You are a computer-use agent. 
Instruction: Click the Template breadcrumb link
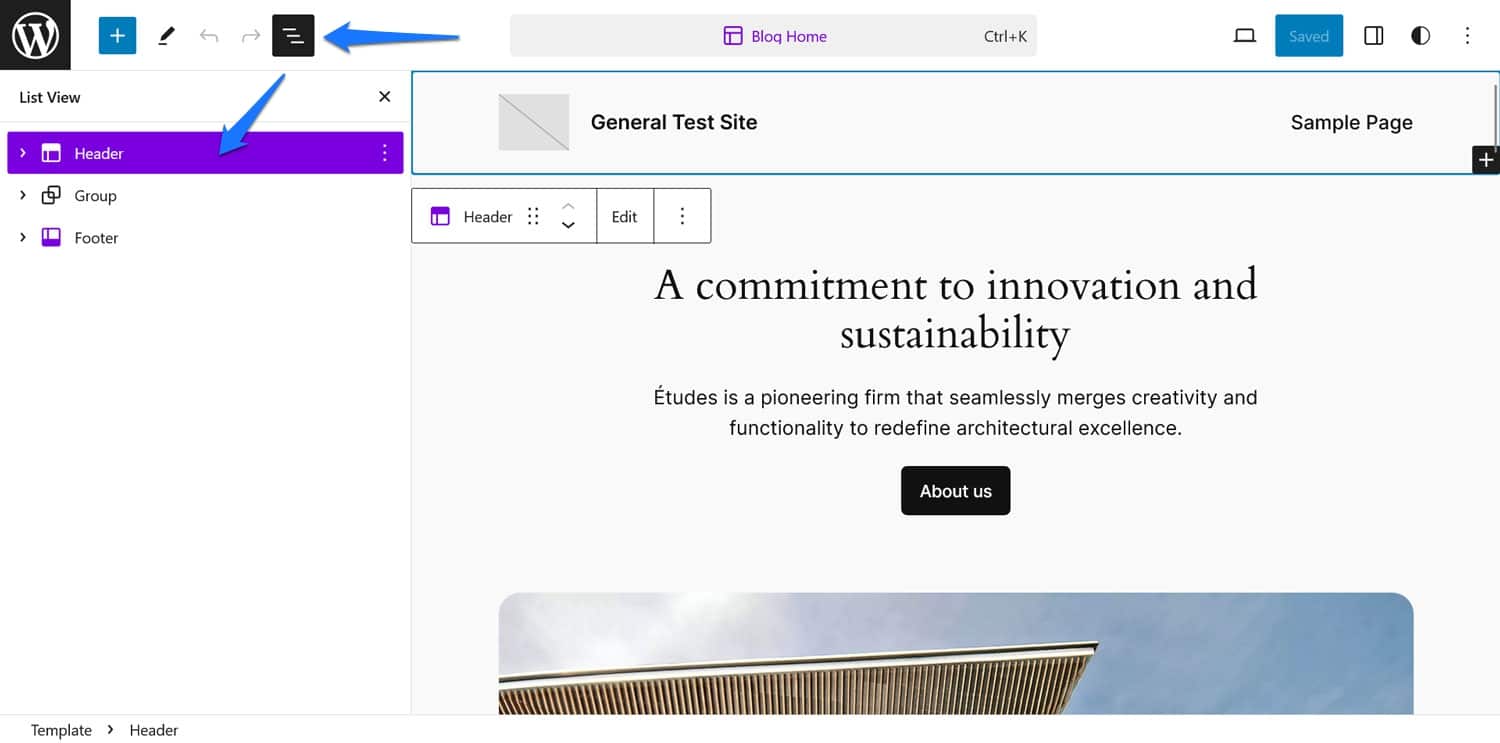(61, 730)
